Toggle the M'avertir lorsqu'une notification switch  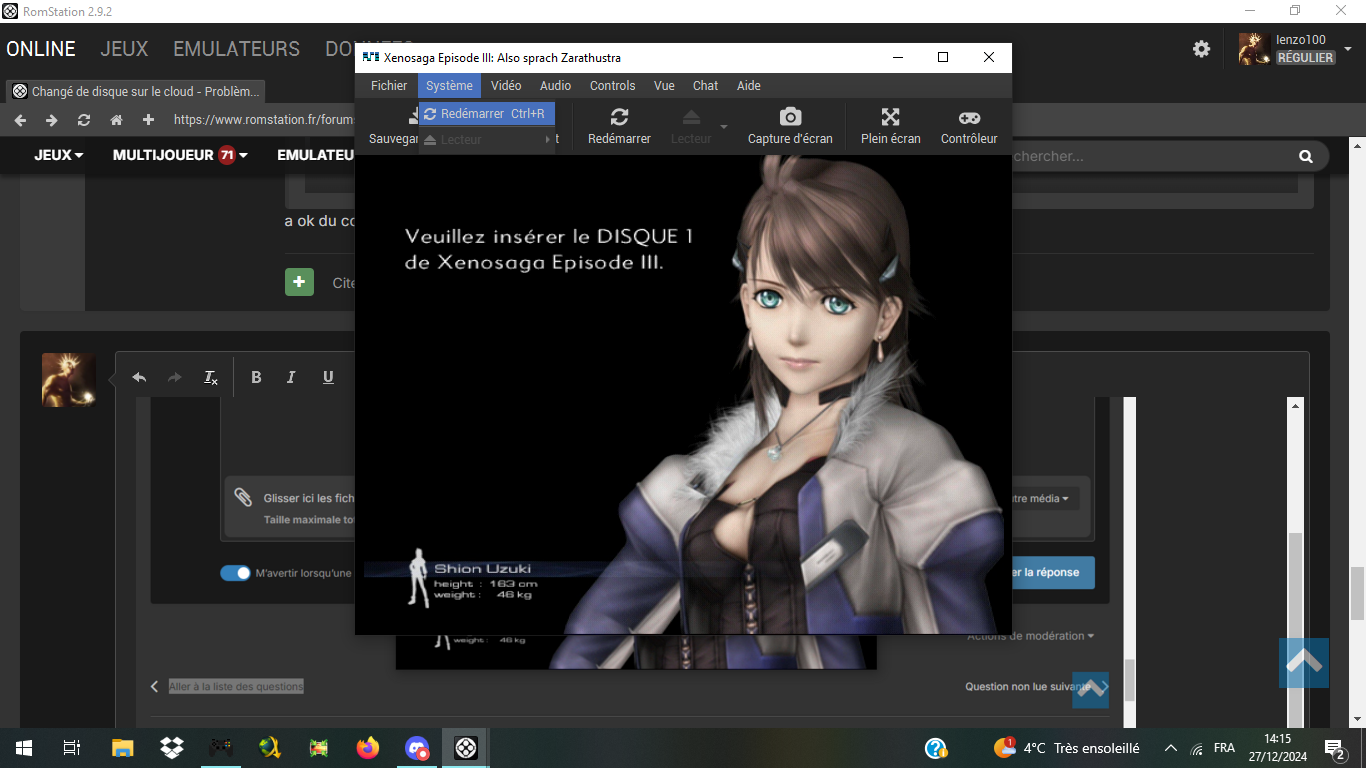pos(235,573)
